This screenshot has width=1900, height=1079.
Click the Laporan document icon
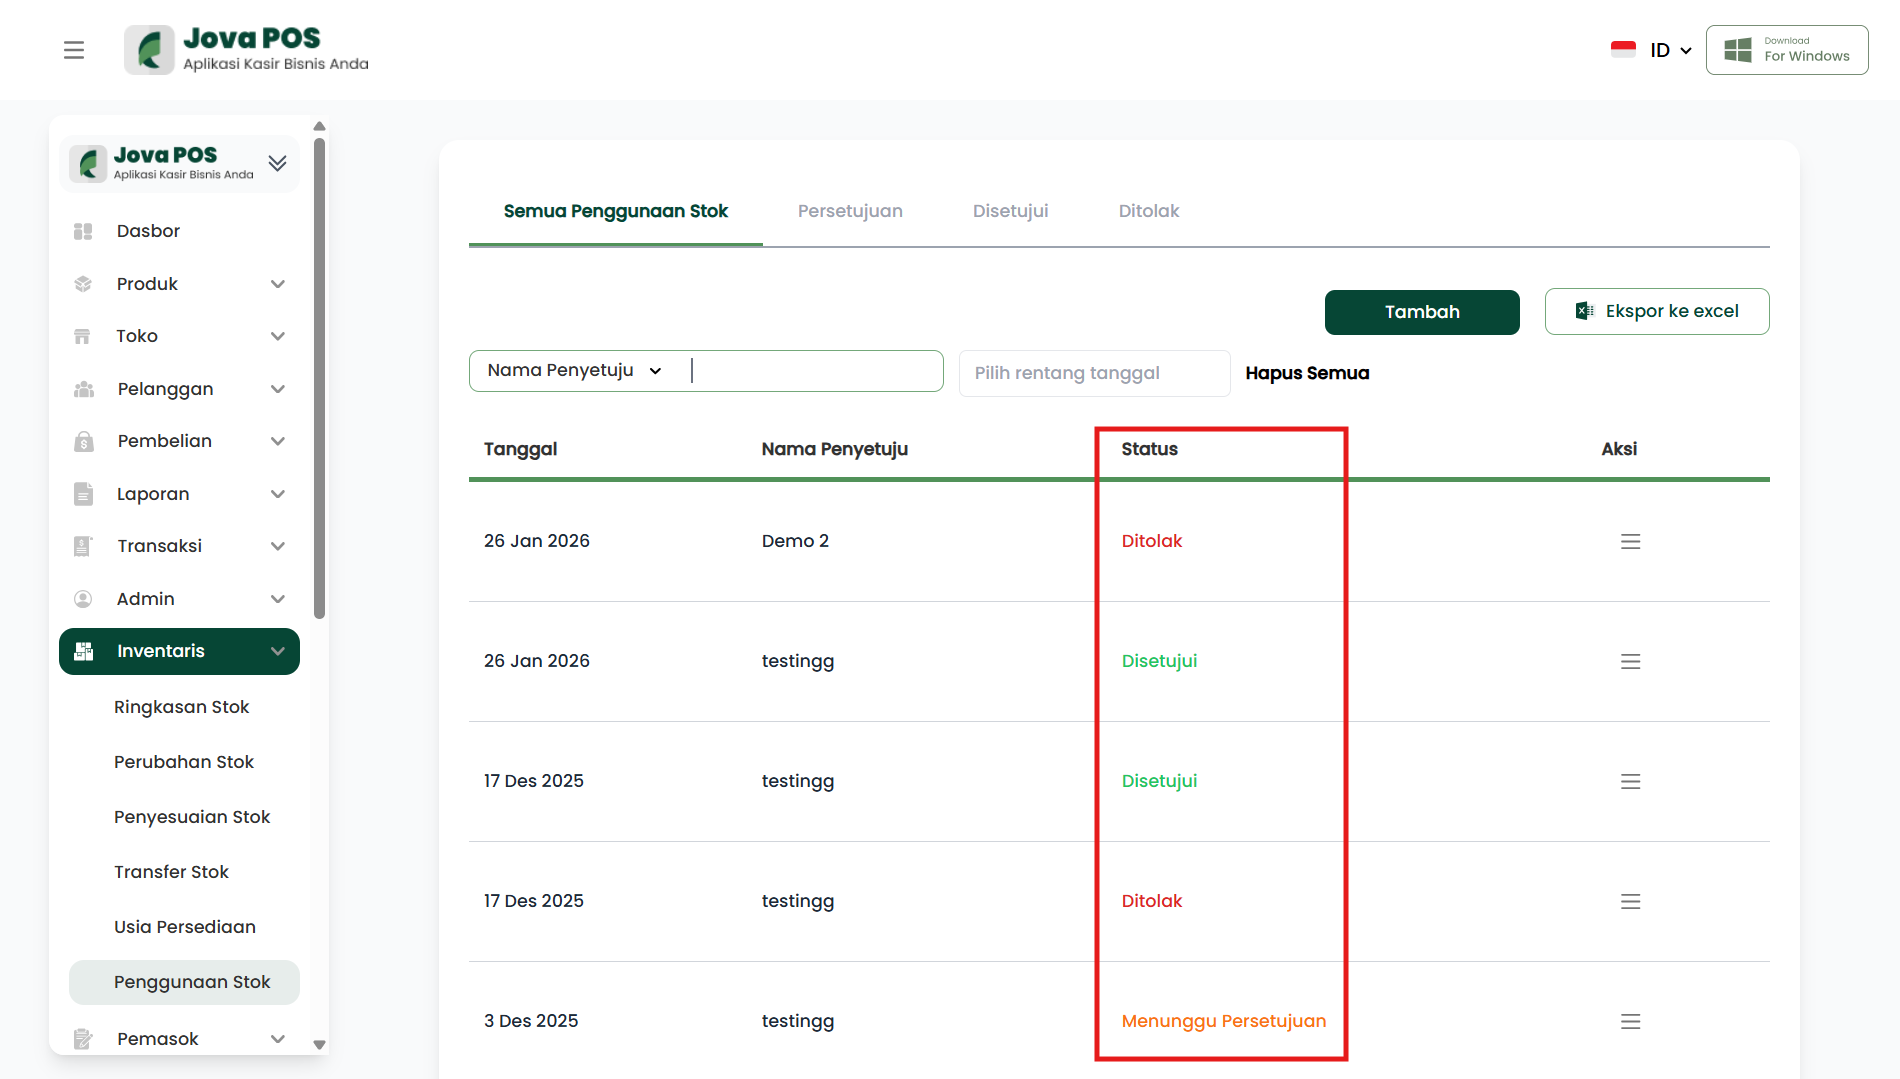coord(83,494)
